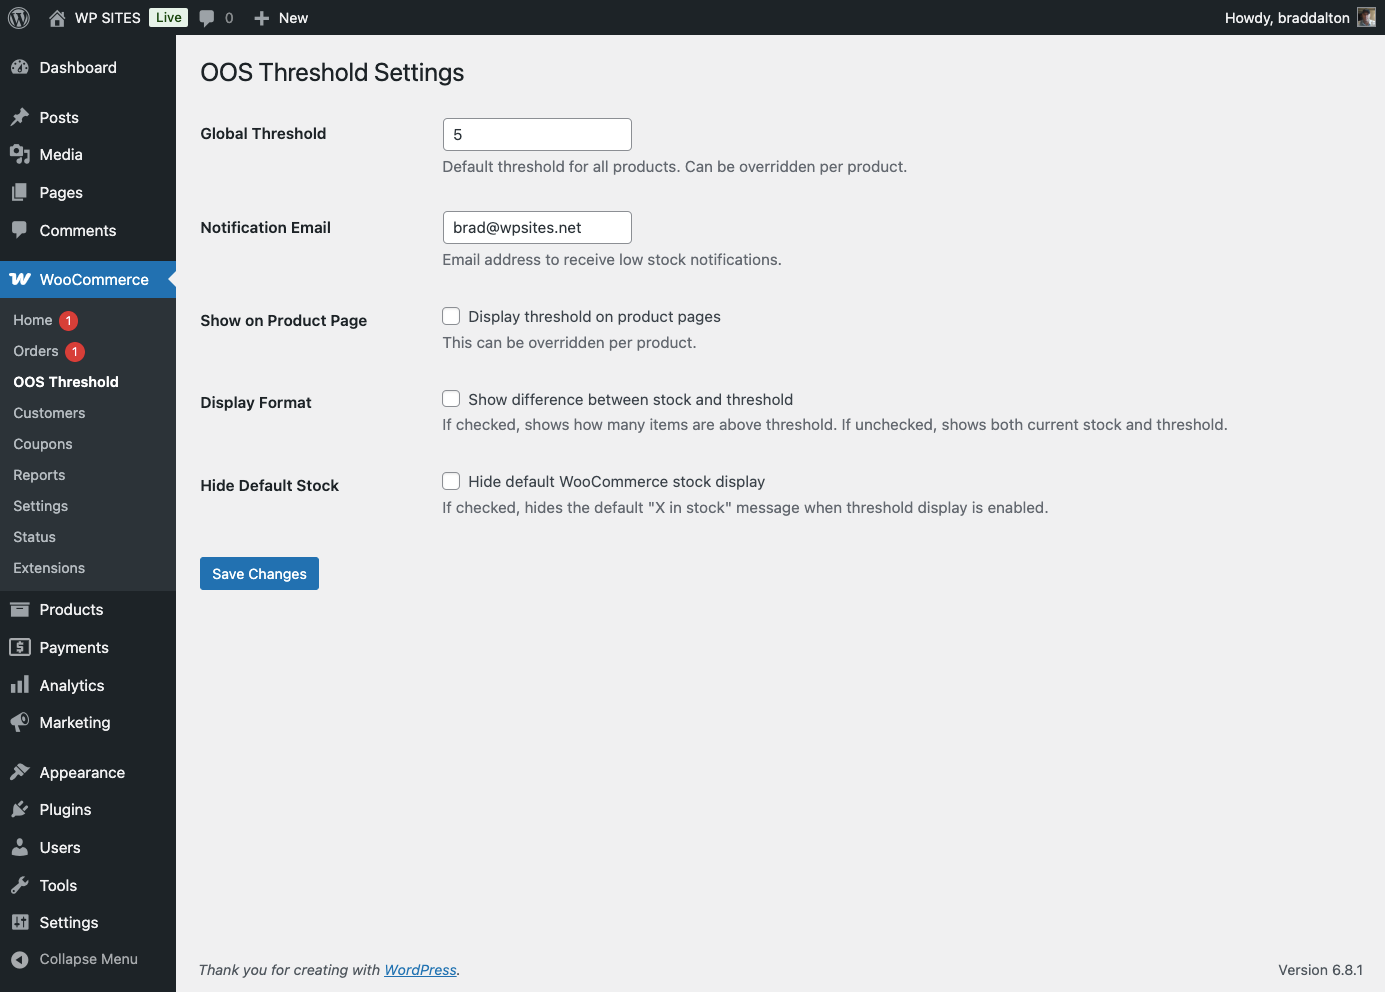This screenshot has width=1385, height=992.
Task: Open the Coupons submenu item
Action: pyautogui.click(x=43, y=444)
